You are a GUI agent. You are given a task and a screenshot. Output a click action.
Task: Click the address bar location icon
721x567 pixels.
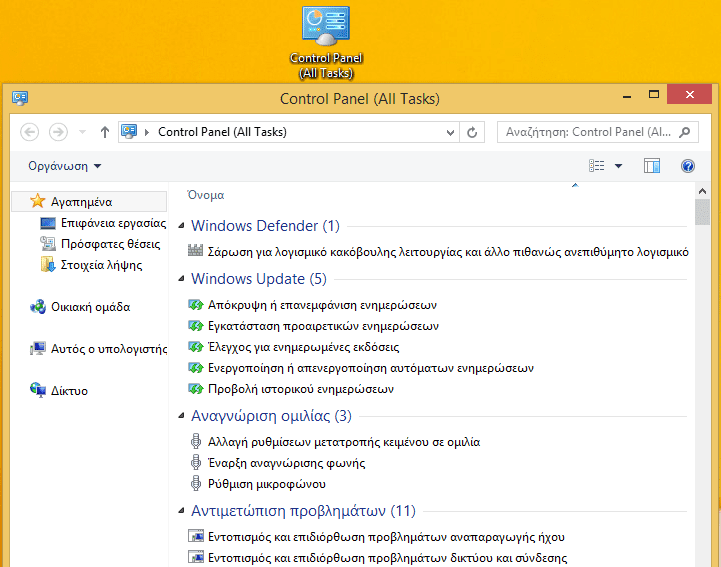[129, 132]
